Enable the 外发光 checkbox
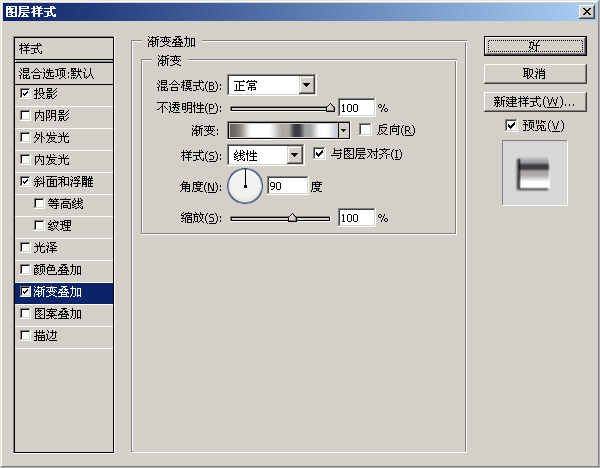This screenshot has width=600, height=468. click(25, 137)
